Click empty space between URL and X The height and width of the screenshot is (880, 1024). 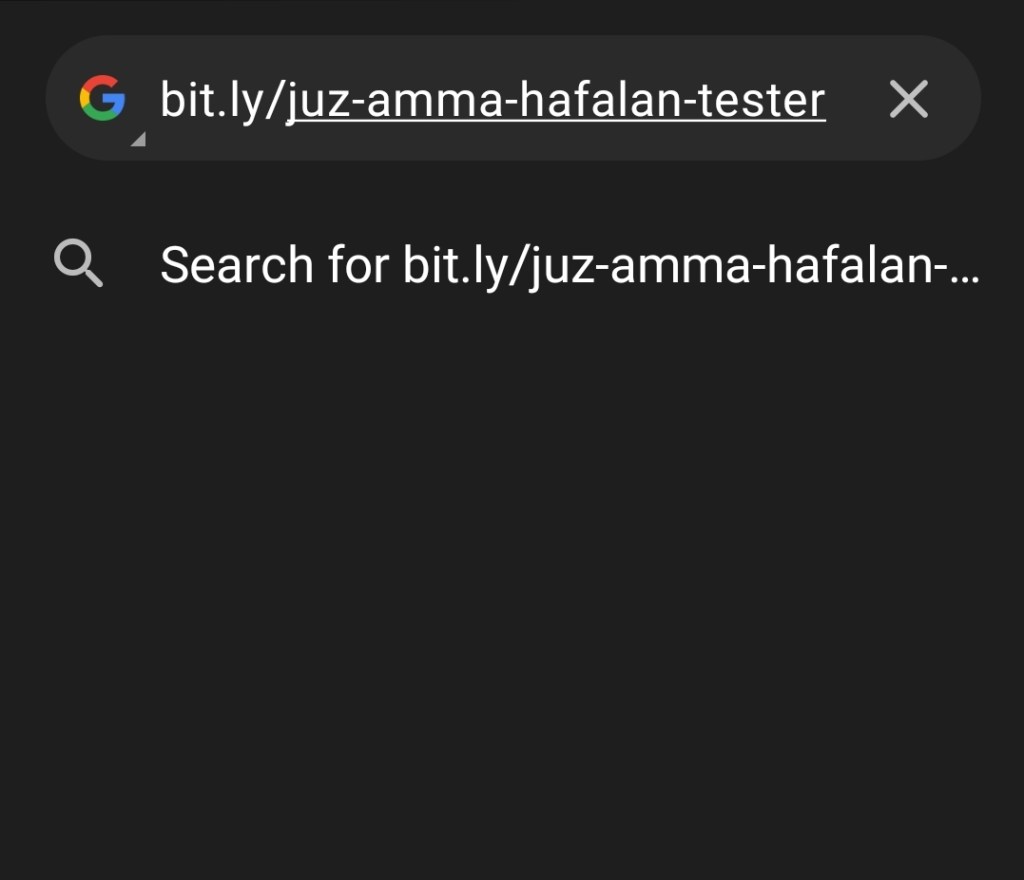click(x=853, y=99)
